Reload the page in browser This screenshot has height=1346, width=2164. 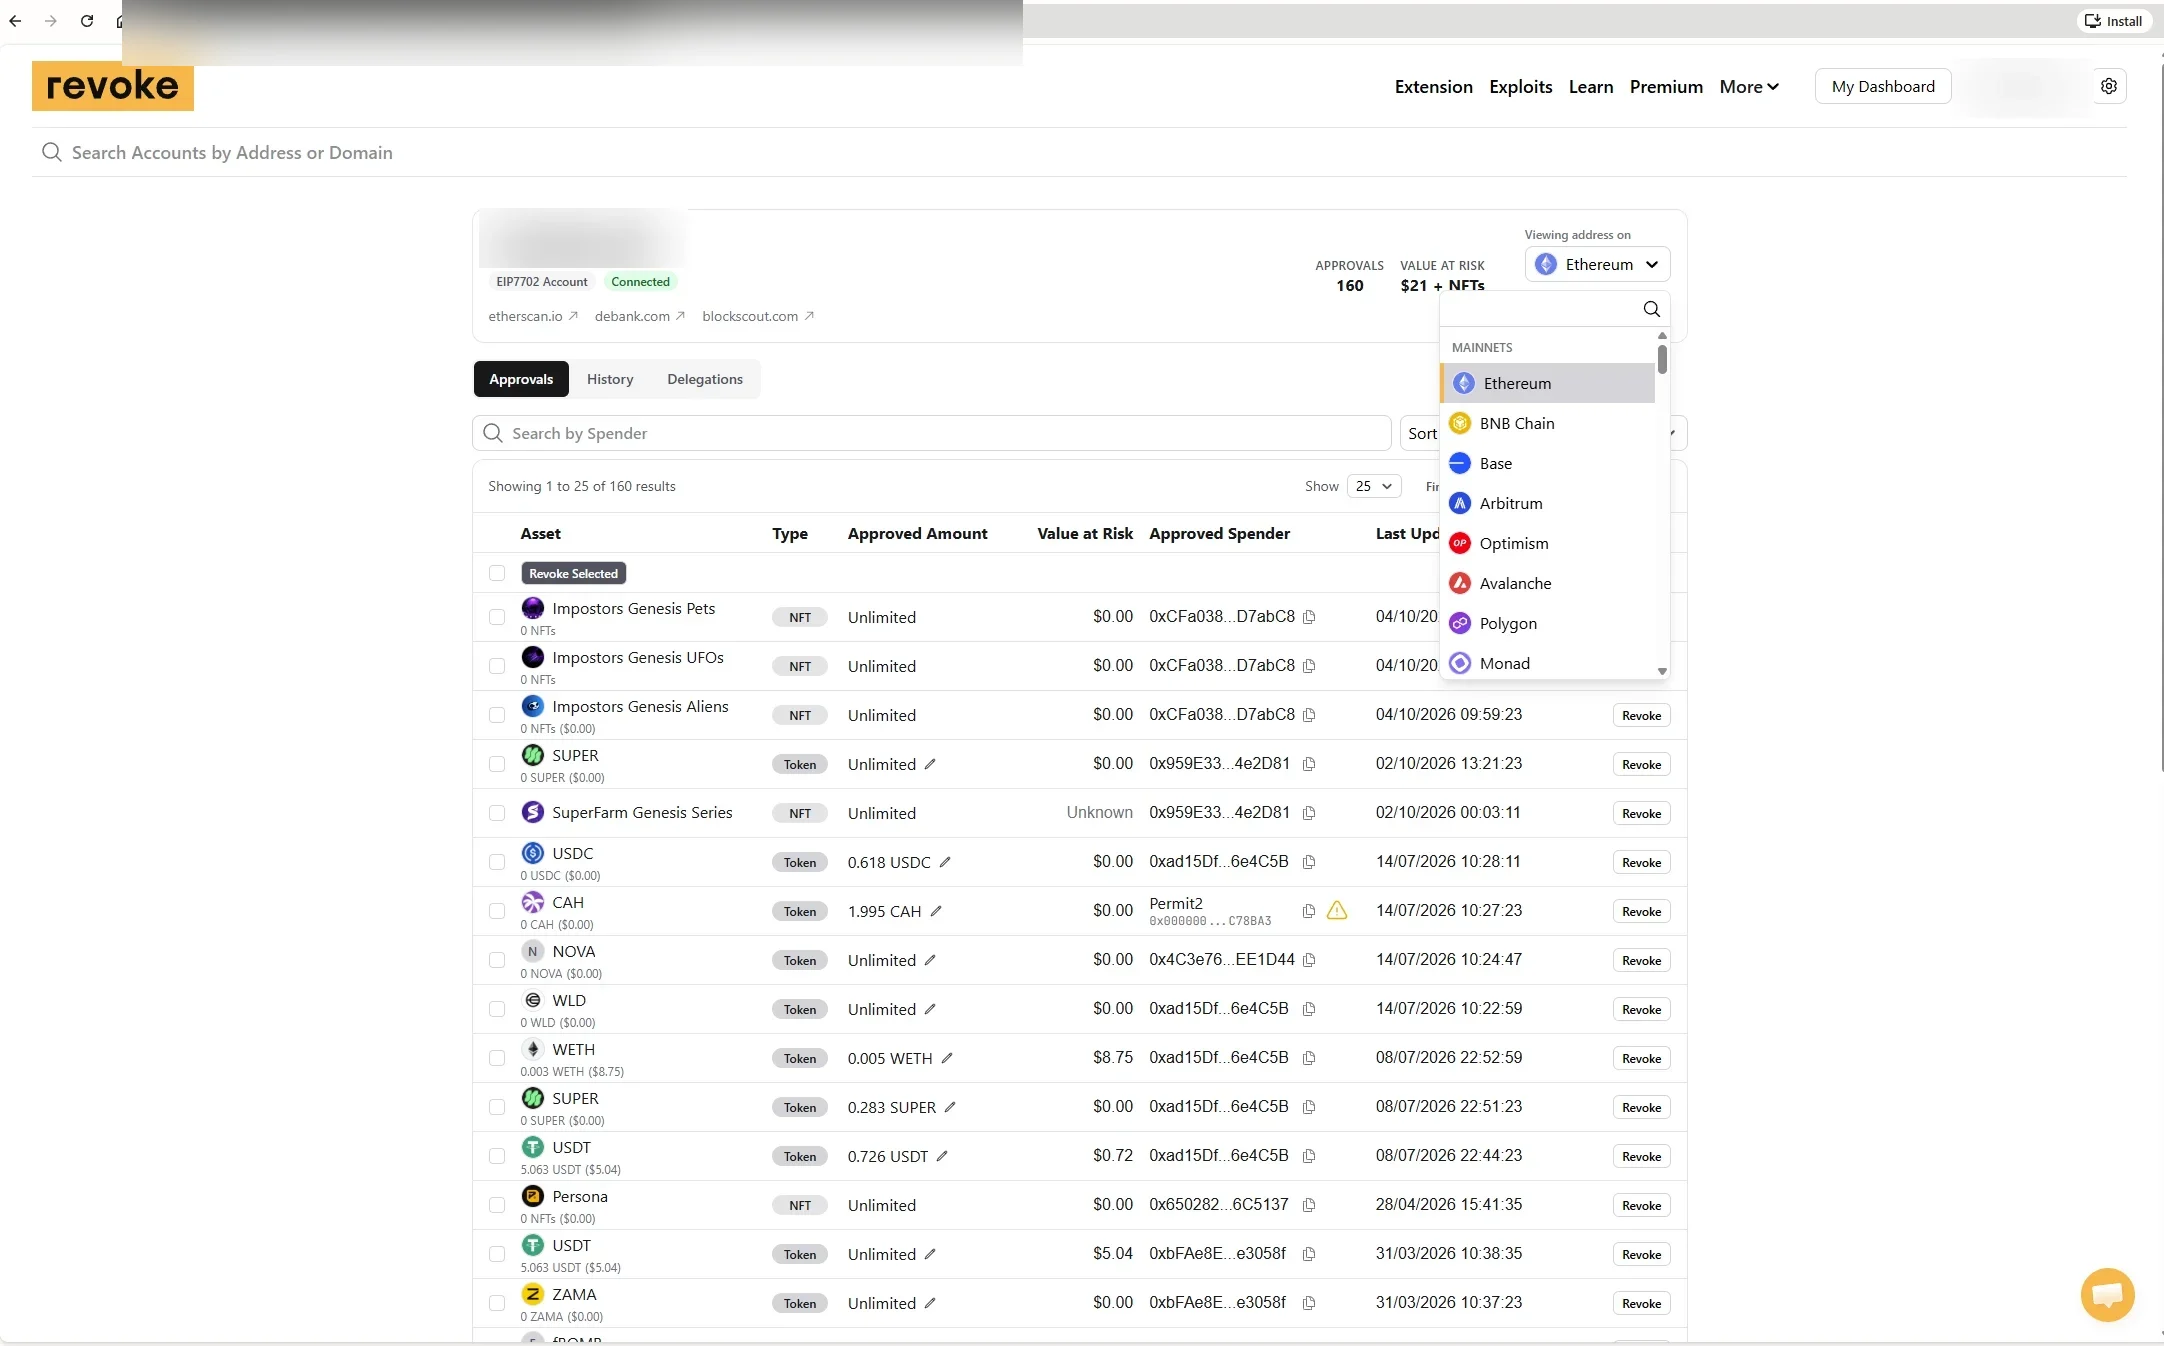coord(87,21)
